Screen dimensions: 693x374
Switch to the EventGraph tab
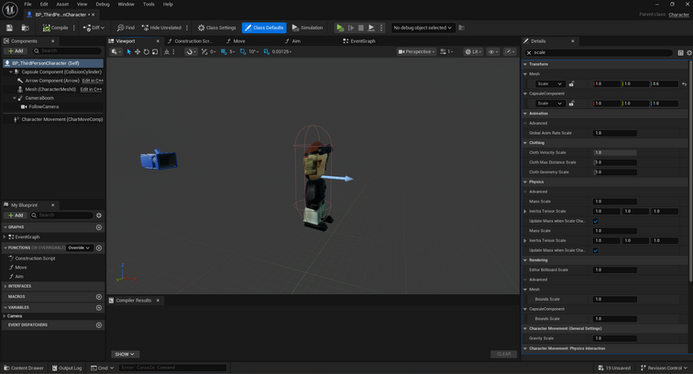coord(359,41)
